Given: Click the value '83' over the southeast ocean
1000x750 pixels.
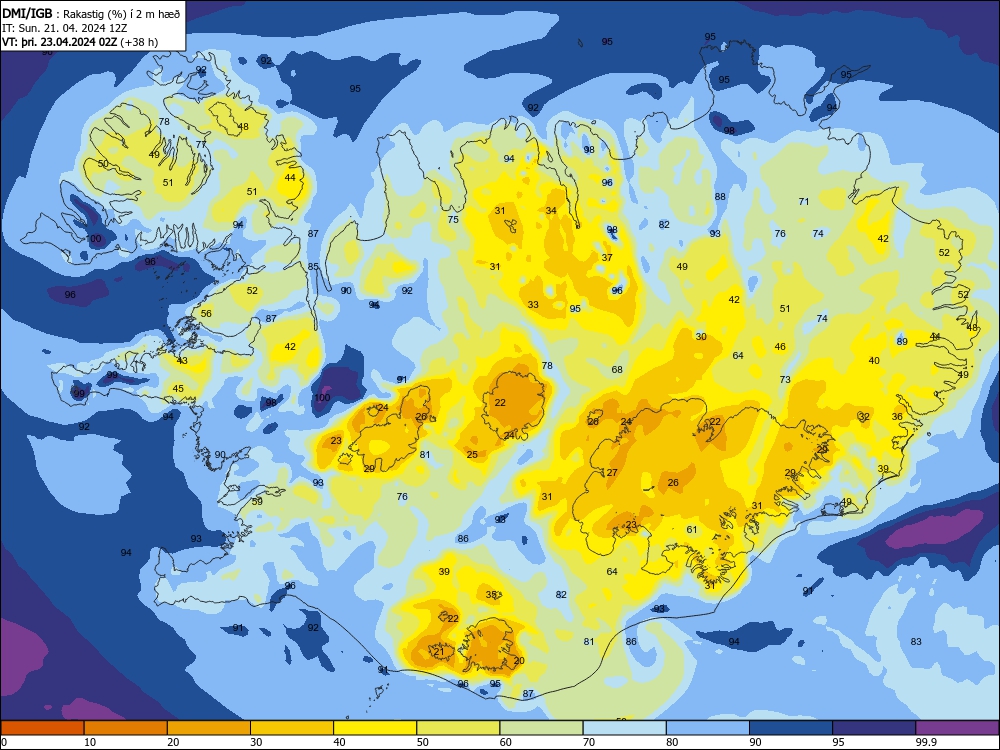Looking at the screenshot, I should click(916, 642).
